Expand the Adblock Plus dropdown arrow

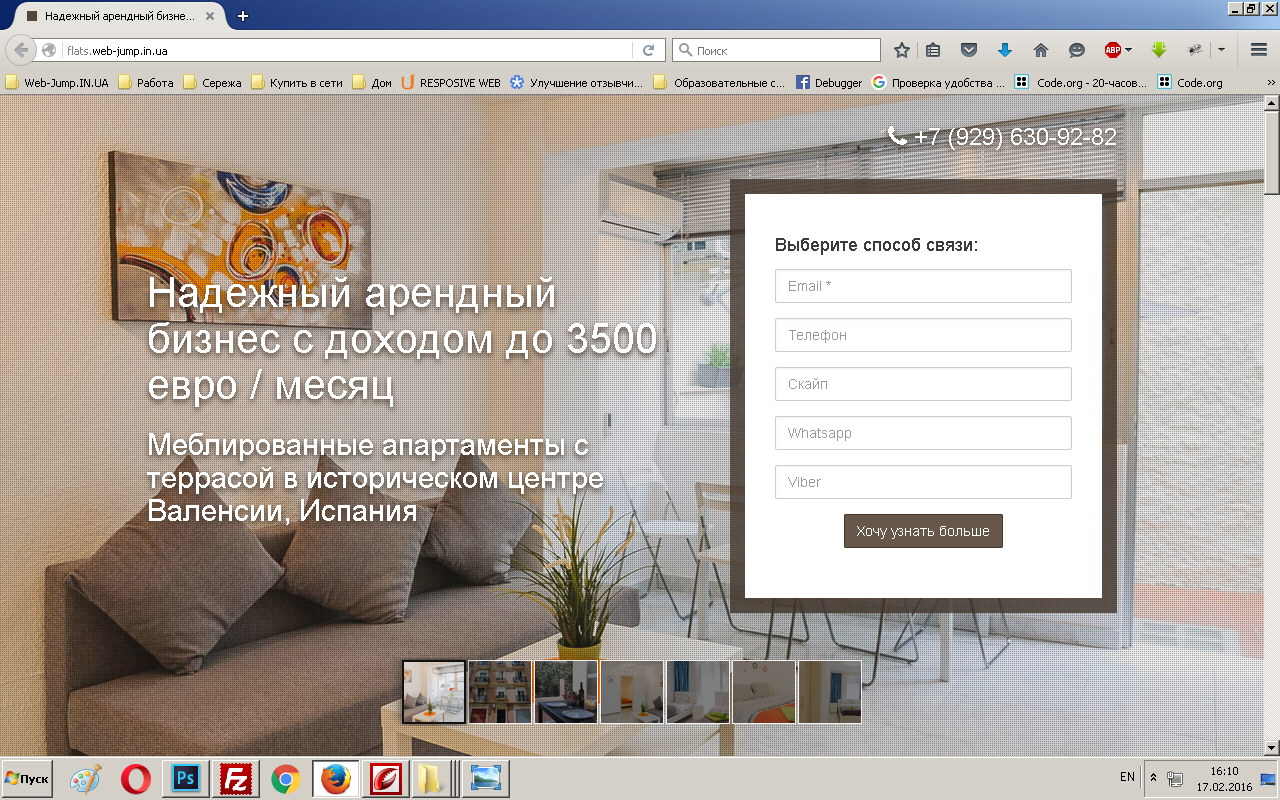coord(1129,50)
